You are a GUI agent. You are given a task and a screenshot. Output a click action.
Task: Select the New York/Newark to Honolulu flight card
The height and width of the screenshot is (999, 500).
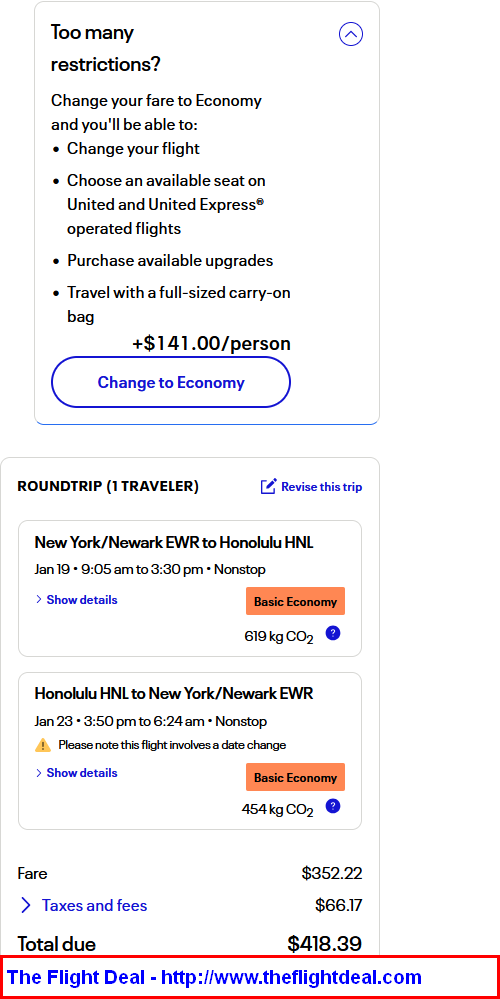190,589
